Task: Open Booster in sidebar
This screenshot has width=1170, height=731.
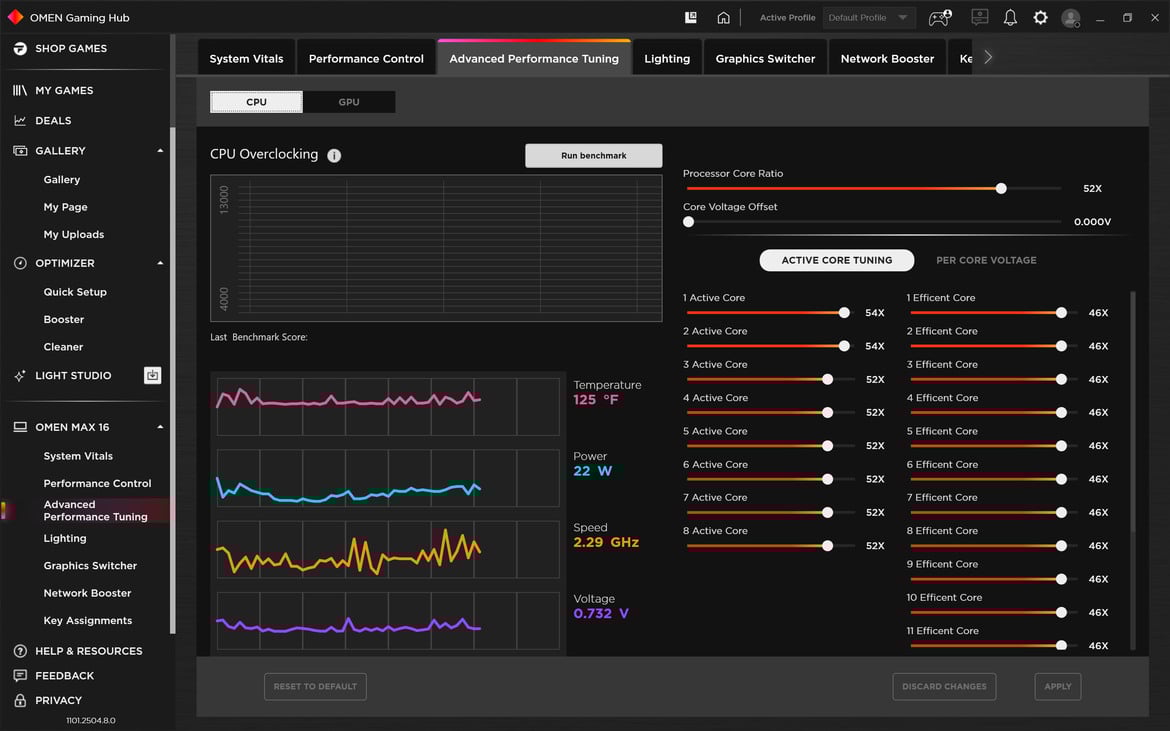Action: click(x=63, y=319)
